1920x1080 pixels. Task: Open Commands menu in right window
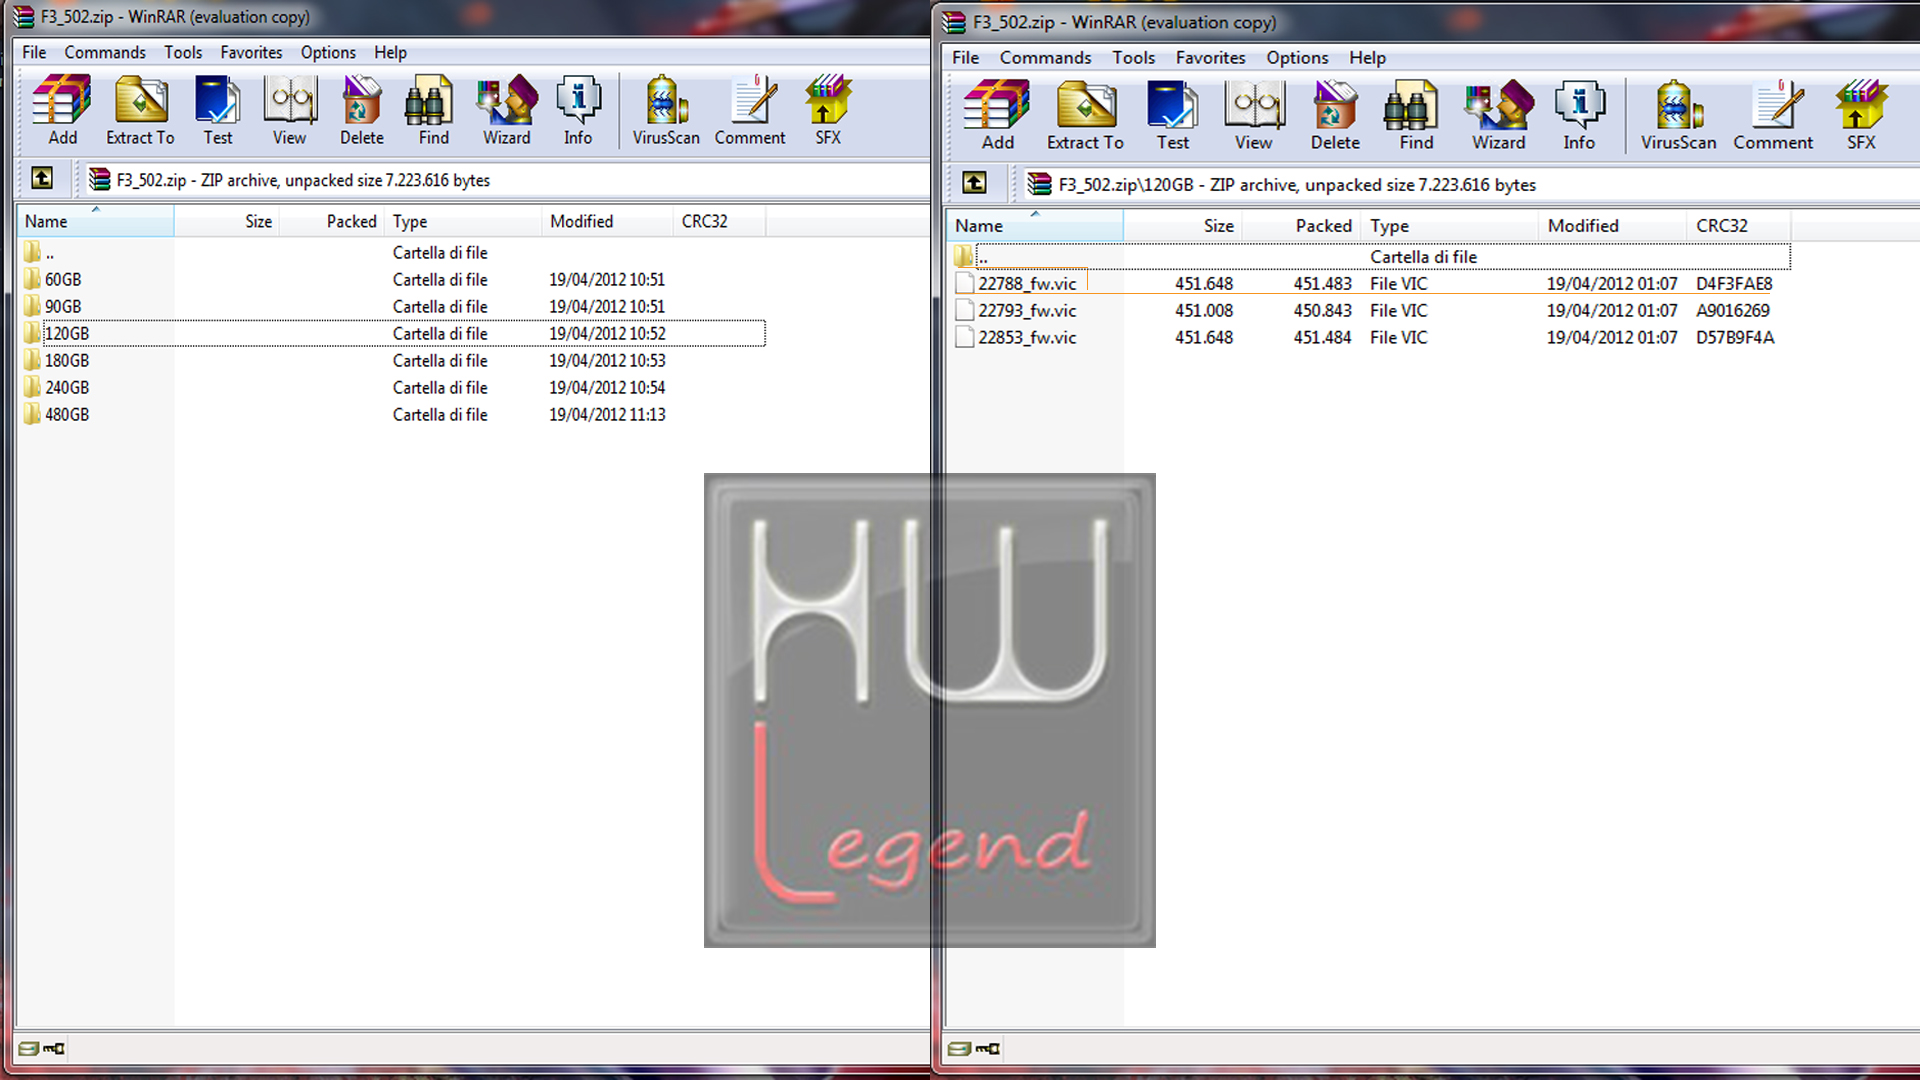pyautogui.click(x=1045, y=57)
